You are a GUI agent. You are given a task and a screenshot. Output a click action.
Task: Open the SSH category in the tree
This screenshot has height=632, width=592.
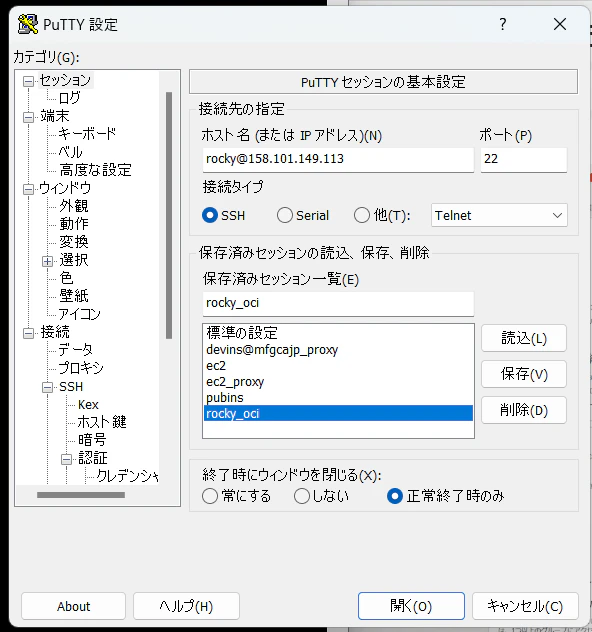point(71,387)
